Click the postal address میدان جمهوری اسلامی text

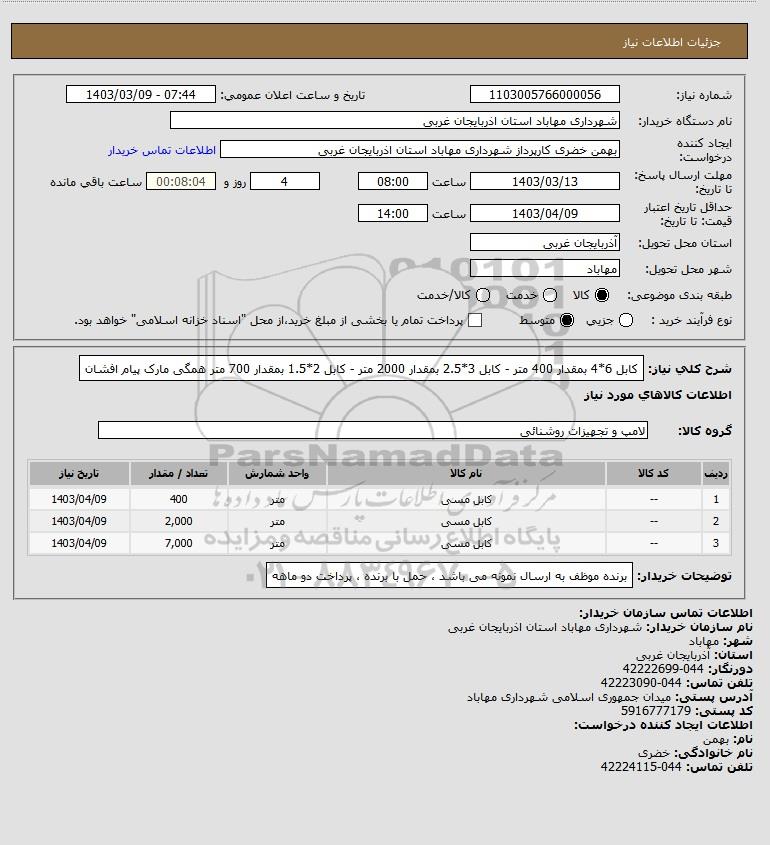(x=568, y=697)
